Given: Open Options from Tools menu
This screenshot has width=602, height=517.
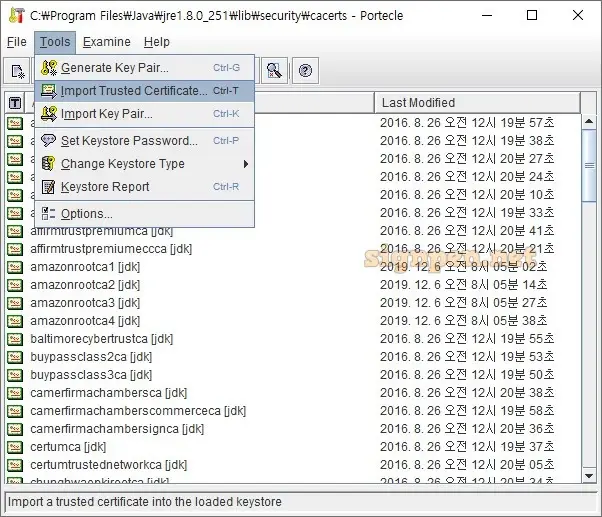Looking at the screenshot, I should [x=144, y=214].
